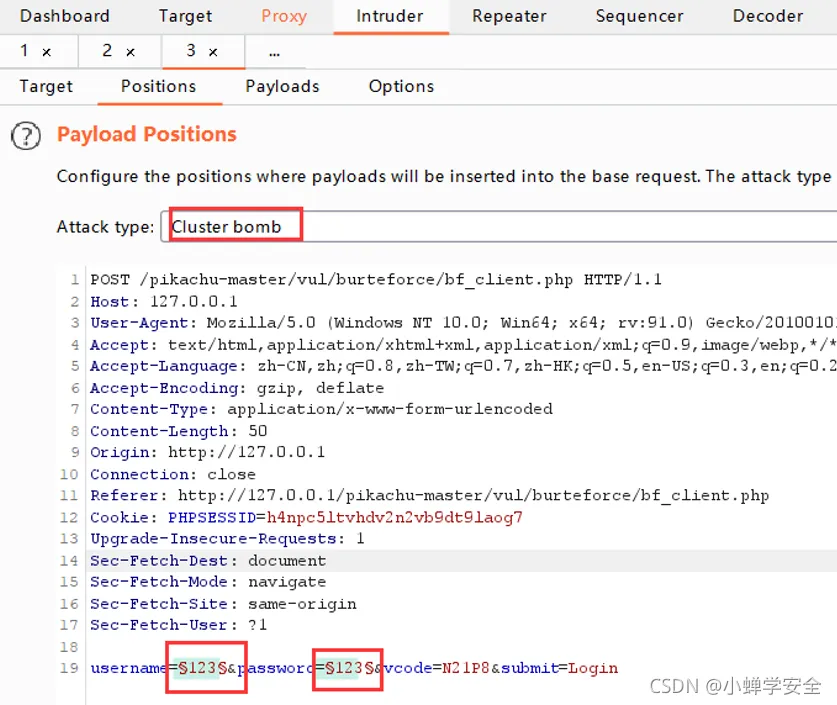This screenshot has width=837, height=705.
Task: Open the Positions sub-tab
Action: tap(159, 86)
